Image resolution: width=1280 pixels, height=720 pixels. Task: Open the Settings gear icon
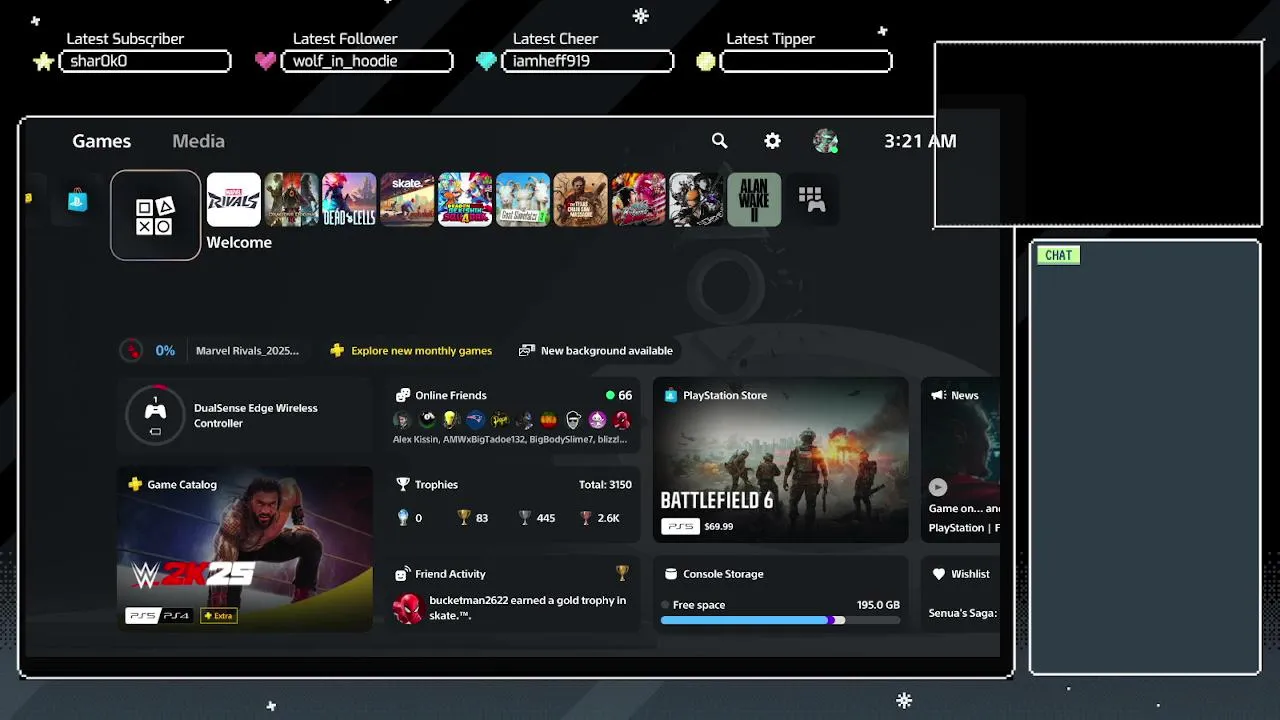click(x=772, y=141)
